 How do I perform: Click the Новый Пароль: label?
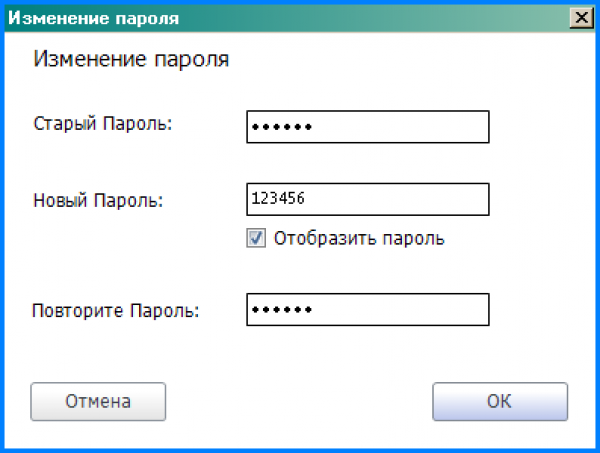pos(98,201)
